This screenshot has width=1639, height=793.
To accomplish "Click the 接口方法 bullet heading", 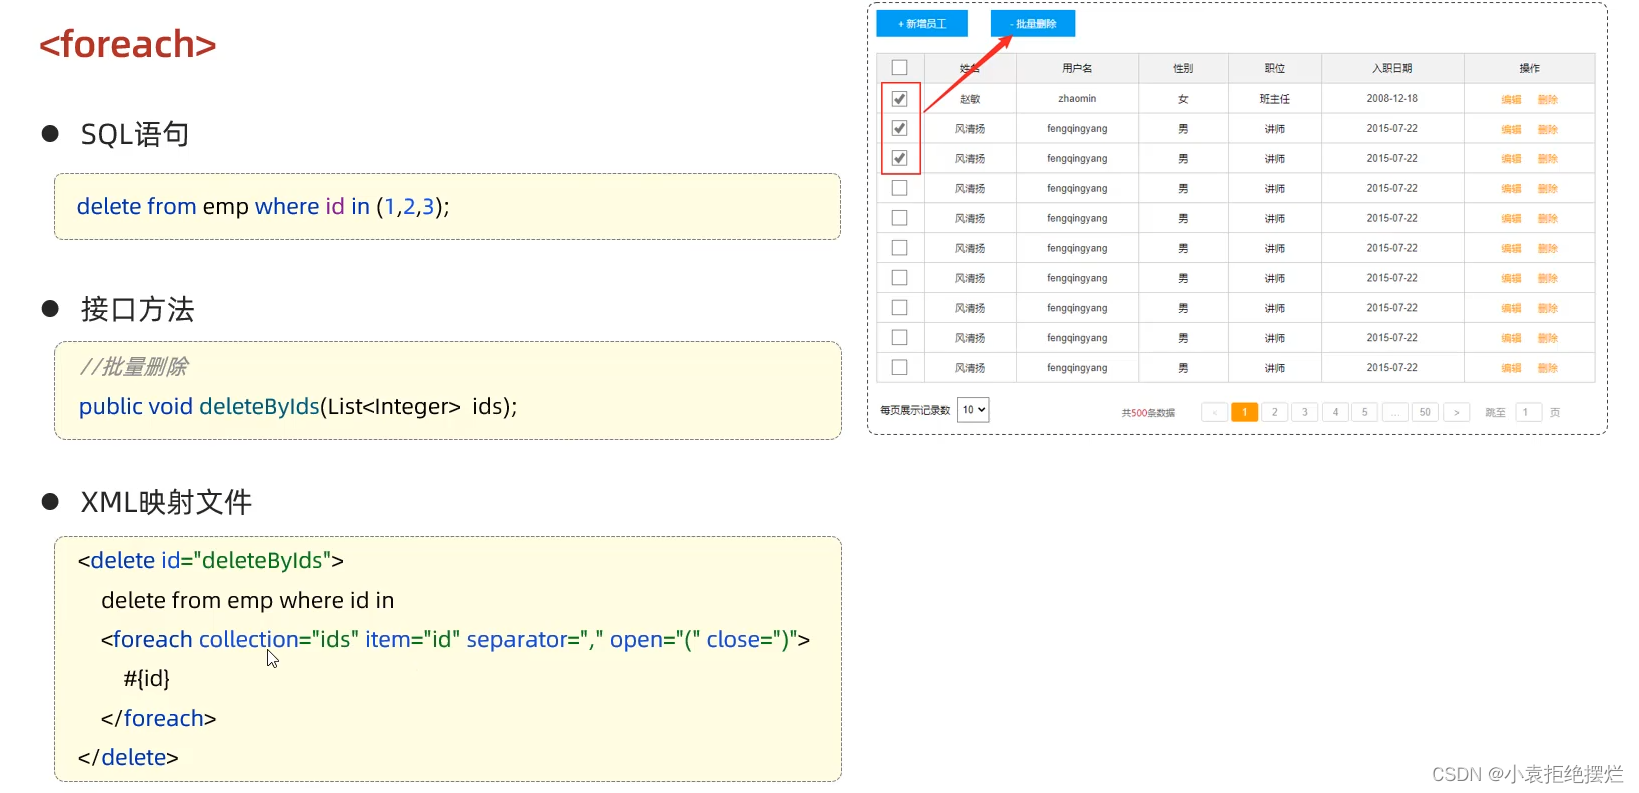I will [x=138, y=309].
